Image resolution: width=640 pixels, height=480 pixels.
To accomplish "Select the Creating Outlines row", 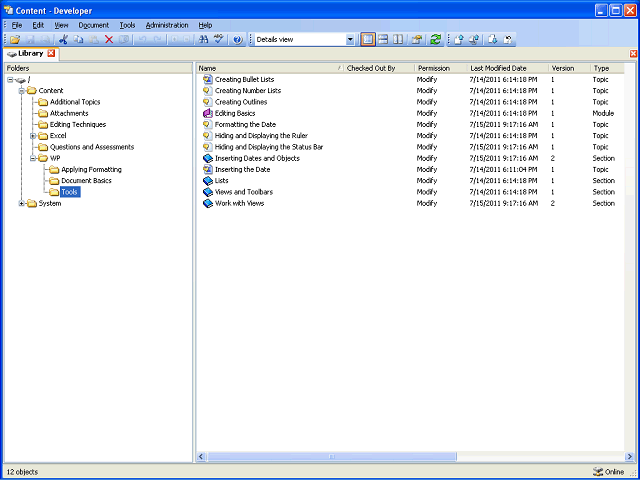I will (410, 102).
